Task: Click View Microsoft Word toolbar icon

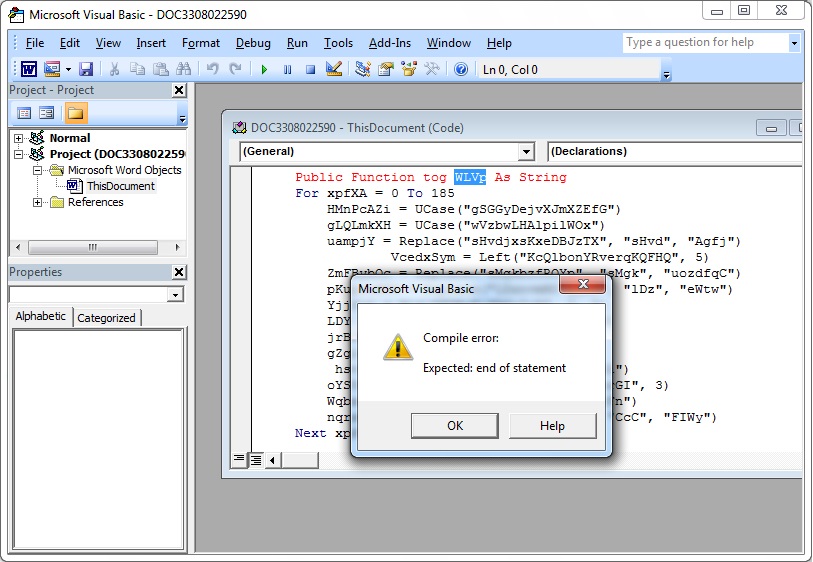Action: [29, 69]
